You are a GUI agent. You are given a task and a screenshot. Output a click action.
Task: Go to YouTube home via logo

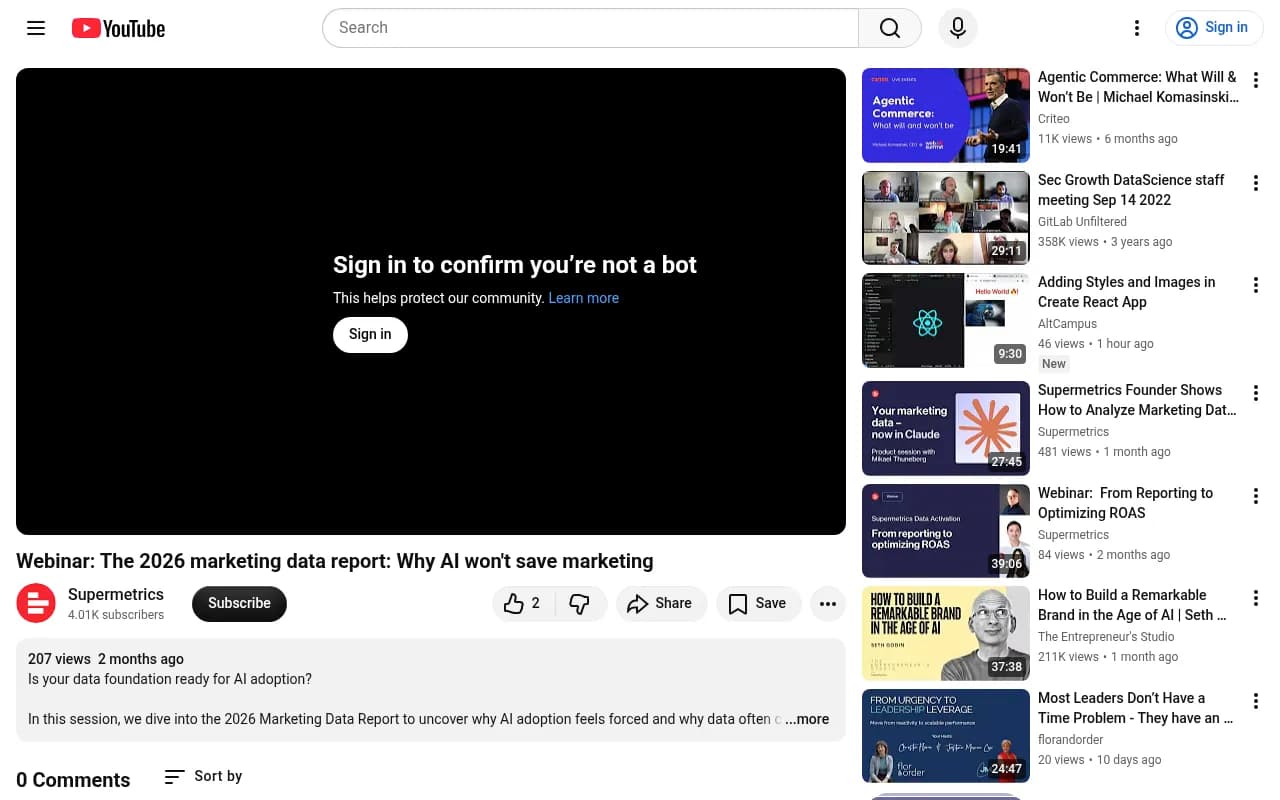coord(118,28)
